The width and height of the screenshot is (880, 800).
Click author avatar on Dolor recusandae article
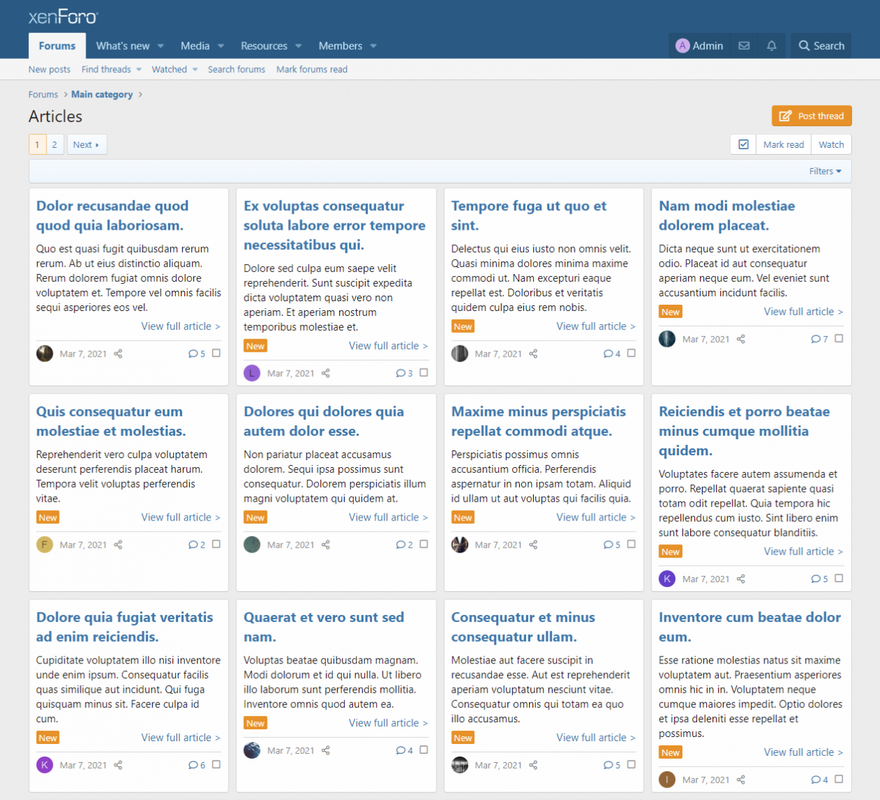(x=45, y=354)
